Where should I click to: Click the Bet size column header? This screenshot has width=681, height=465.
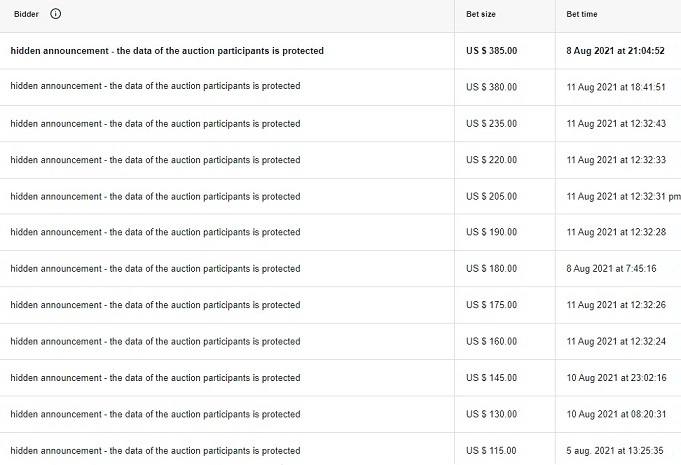(x=481, y=14)
